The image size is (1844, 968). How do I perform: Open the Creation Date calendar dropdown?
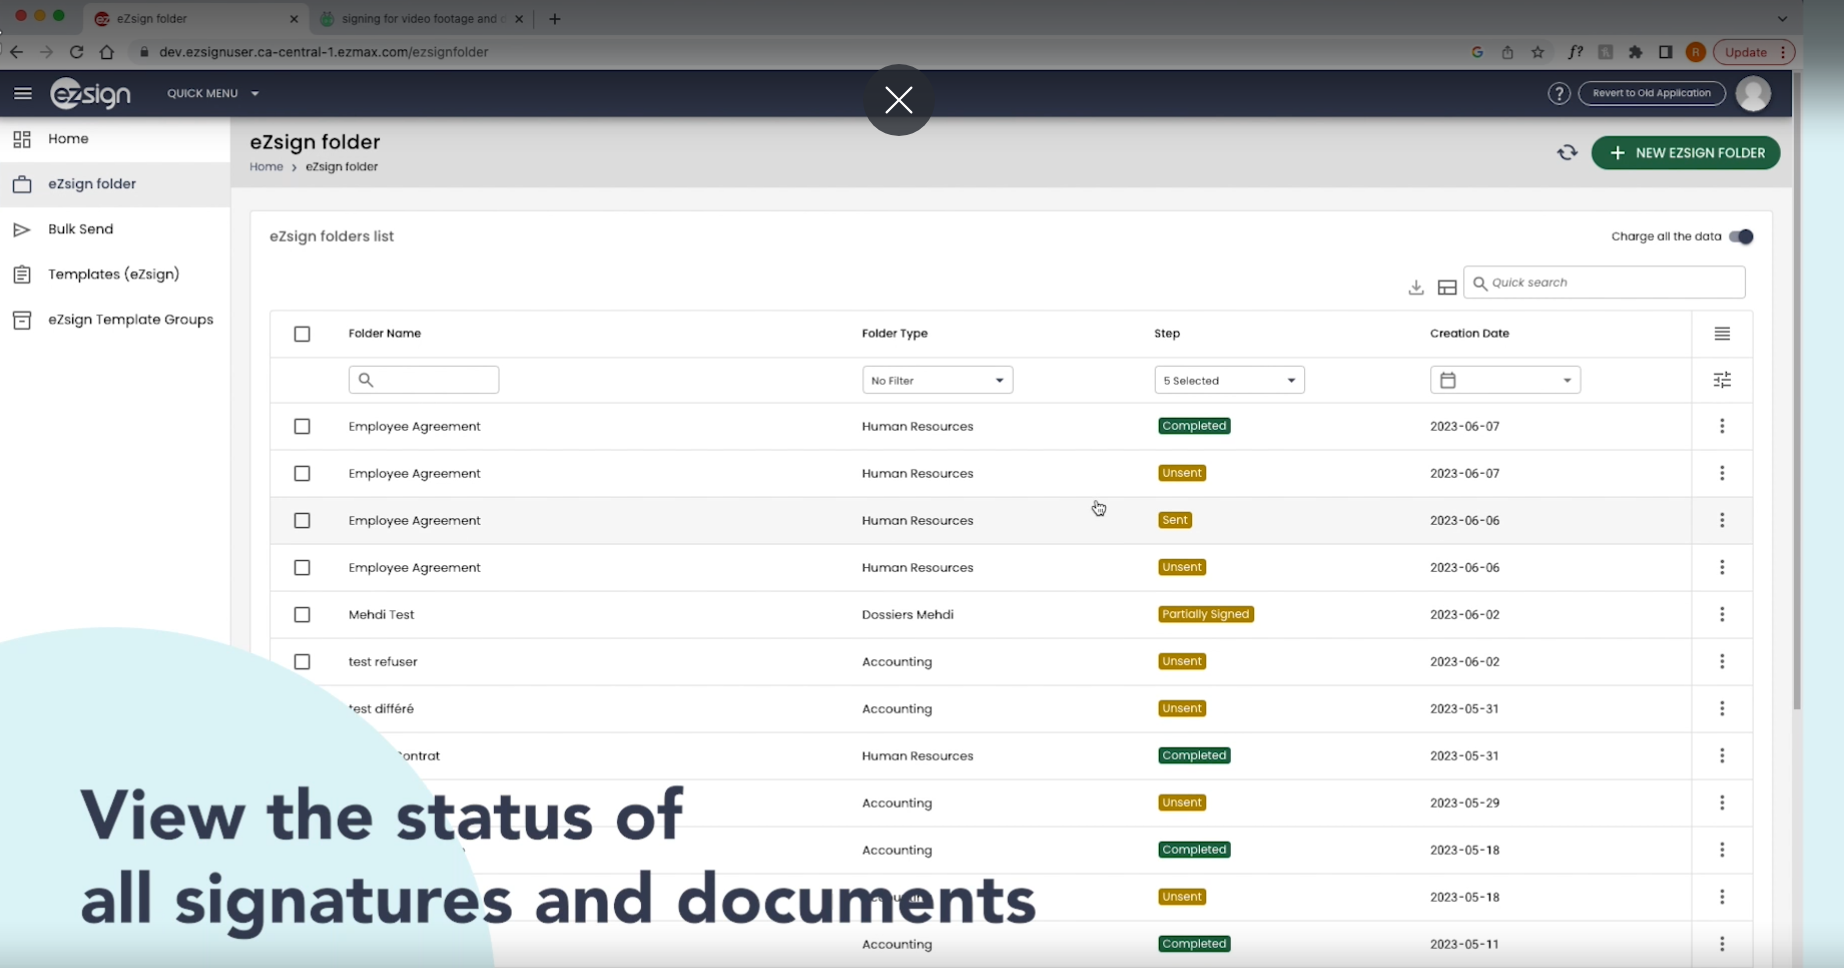click(1505, 380)
